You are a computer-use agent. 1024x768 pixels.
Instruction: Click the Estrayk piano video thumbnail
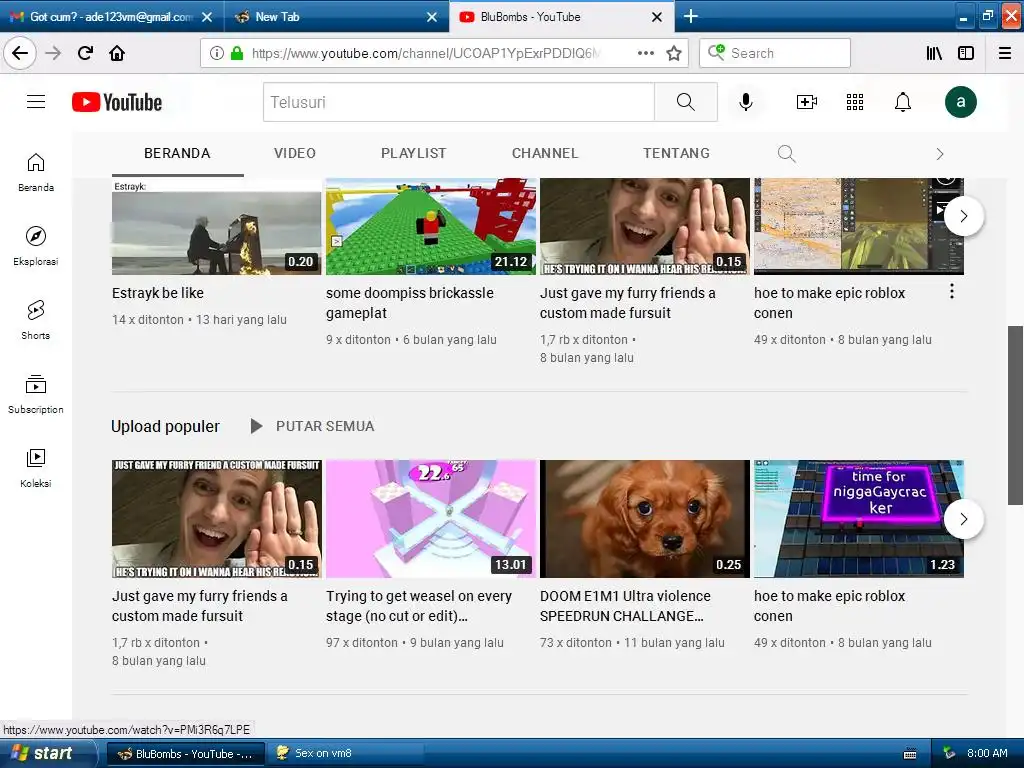tap(217, 227)
